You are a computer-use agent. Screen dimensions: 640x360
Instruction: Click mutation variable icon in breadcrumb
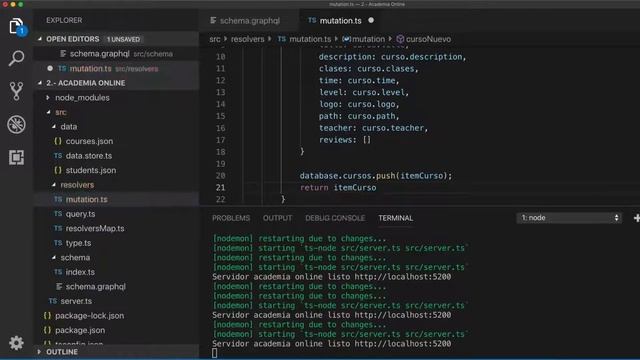[347, 39]
